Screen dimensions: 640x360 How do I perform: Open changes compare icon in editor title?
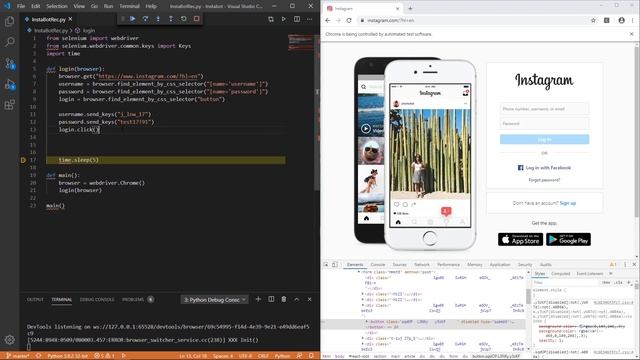pos(271,19)
